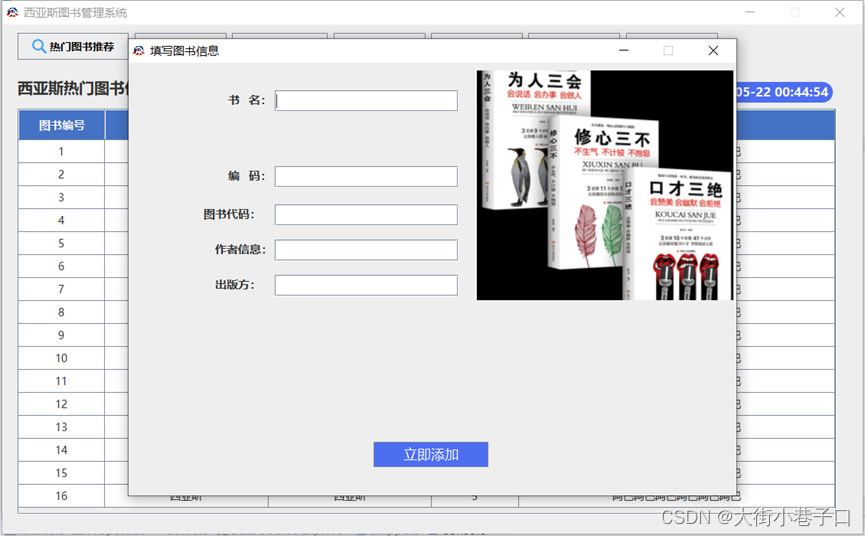Click the book covers image in dialog
865x536 pixels.
605,185
